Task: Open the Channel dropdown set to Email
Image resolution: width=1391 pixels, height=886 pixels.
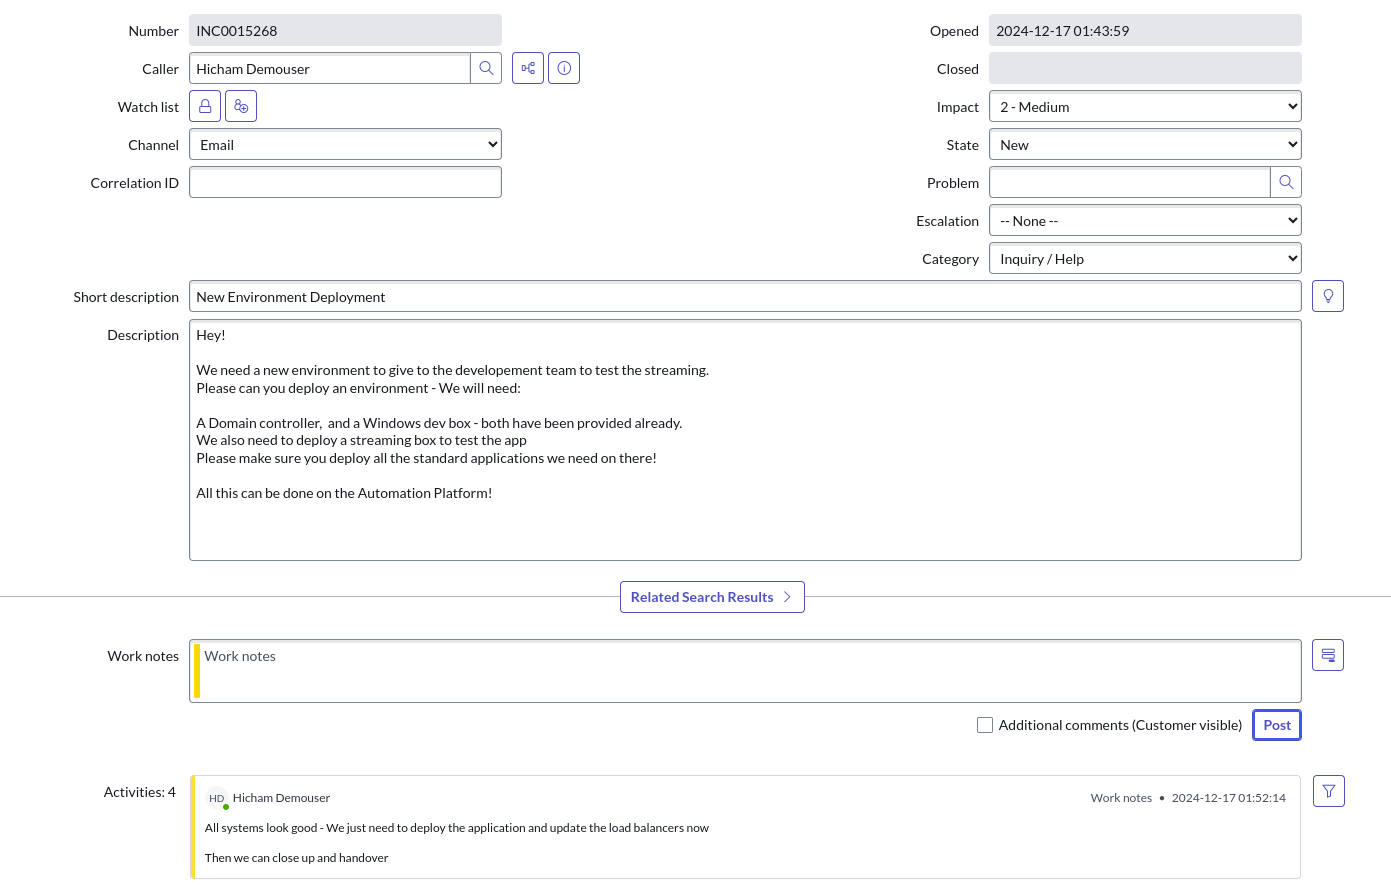Action: (345, 144)
